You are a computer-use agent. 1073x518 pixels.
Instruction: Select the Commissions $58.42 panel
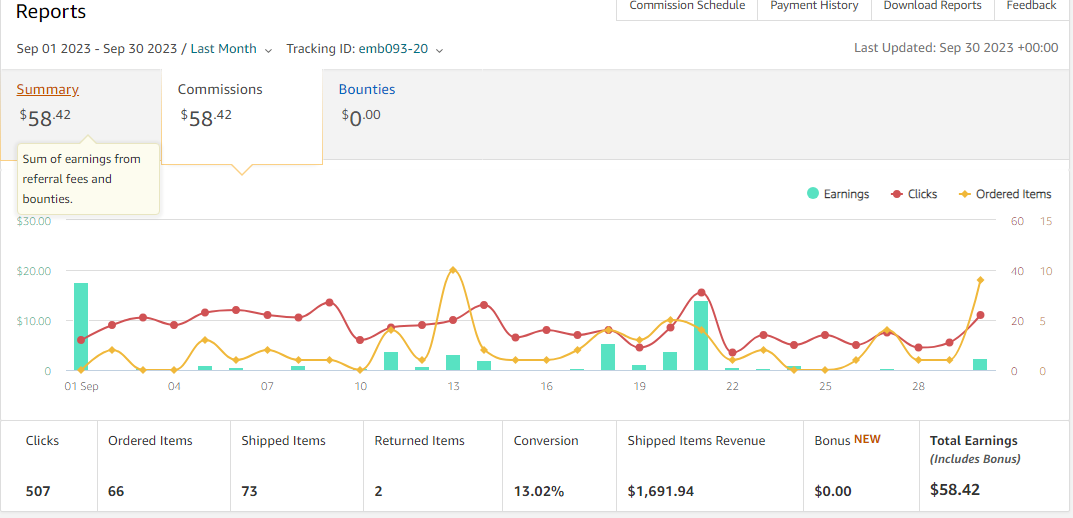[x=242, y=116]
